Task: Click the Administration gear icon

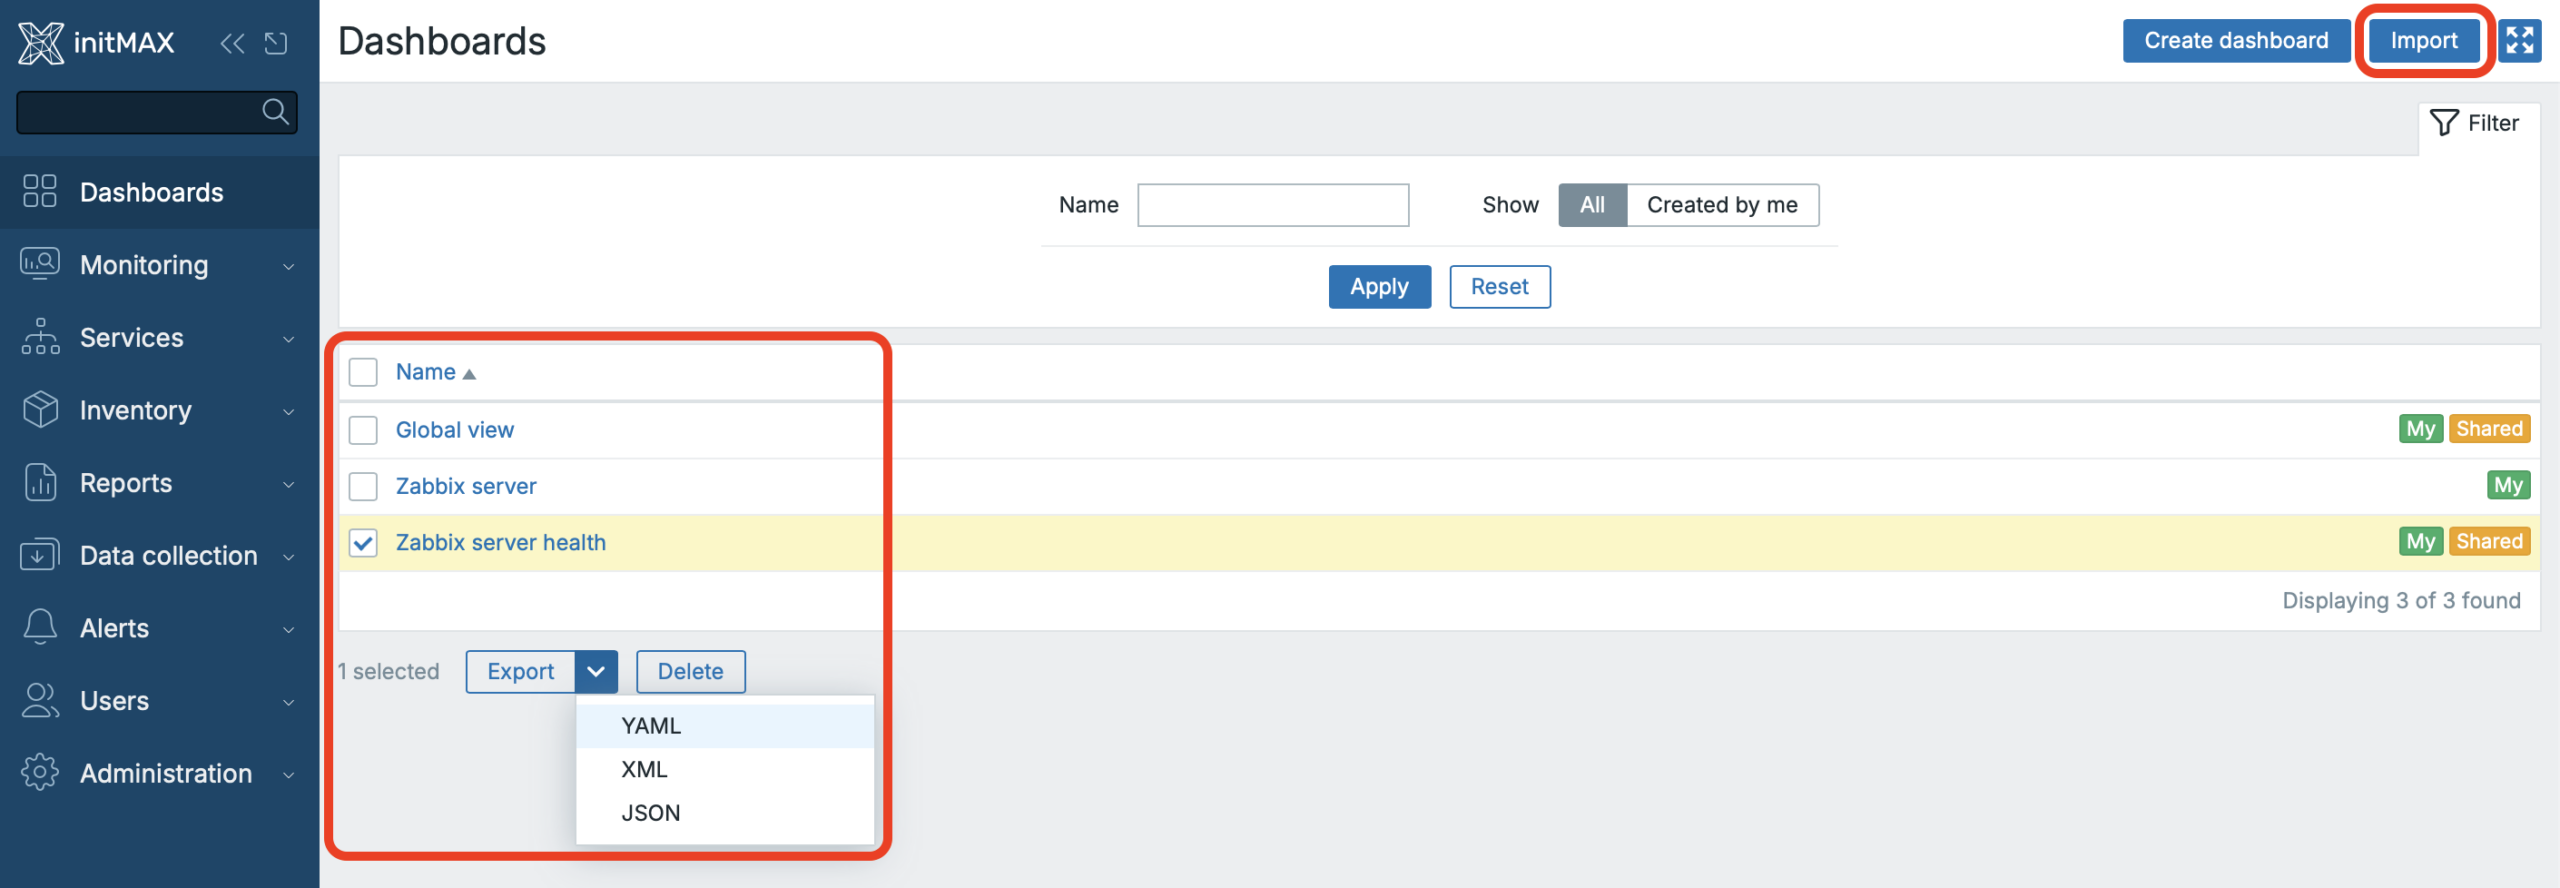Action: click(x=40, y=772)
